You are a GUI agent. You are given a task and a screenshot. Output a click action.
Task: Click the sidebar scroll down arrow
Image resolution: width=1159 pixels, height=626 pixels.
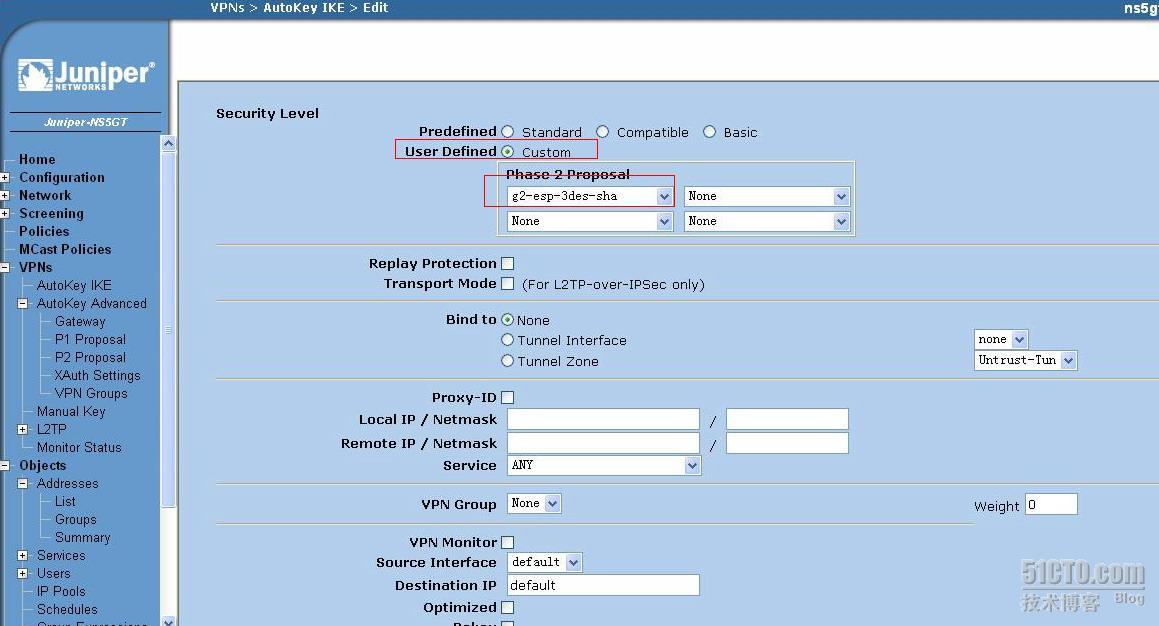click(169, 621)
